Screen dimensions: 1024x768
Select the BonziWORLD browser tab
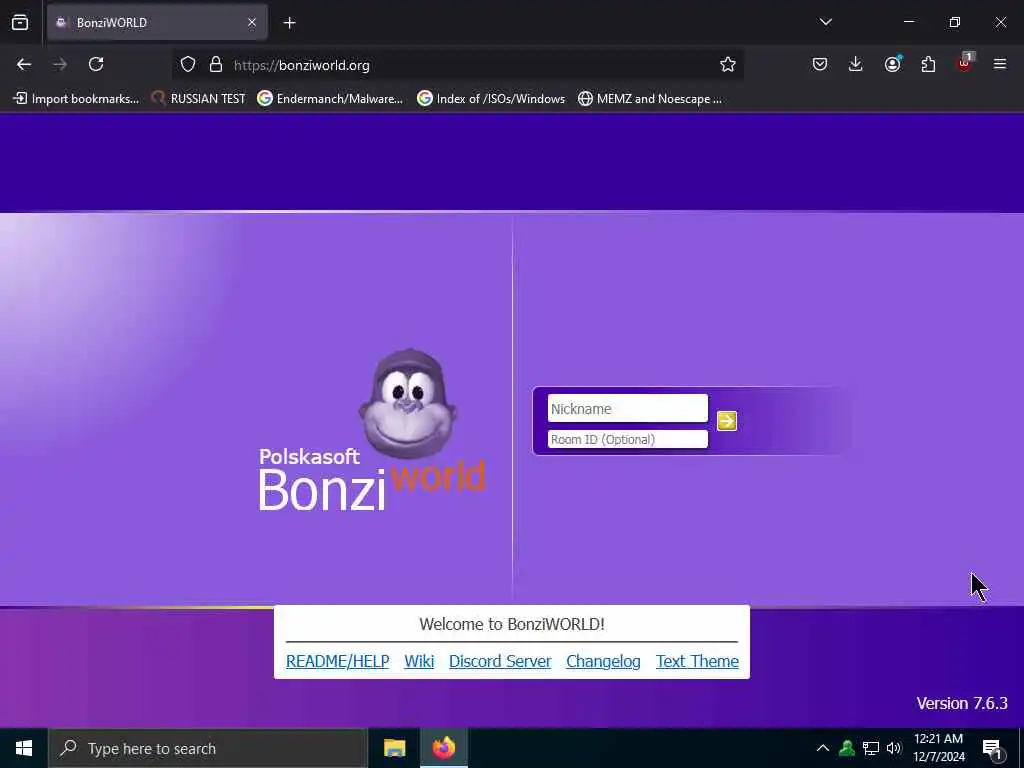click(x=157, y=22)
